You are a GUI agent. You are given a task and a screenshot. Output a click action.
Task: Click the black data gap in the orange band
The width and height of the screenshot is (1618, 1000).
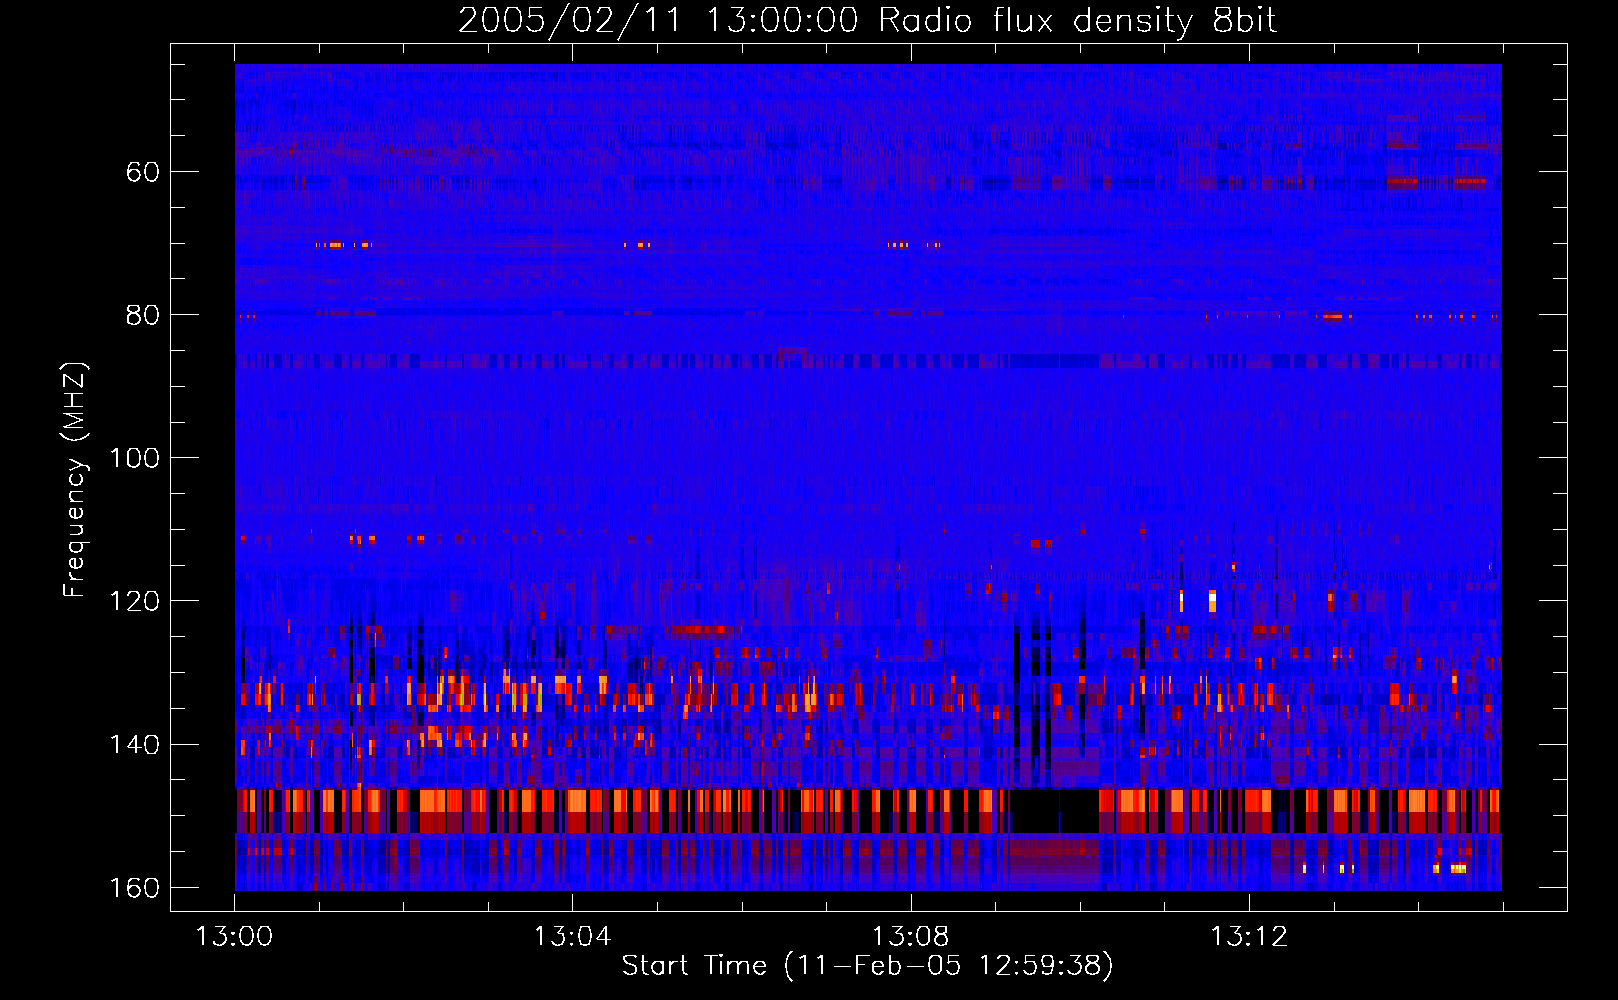click(x=1053, y=811)
